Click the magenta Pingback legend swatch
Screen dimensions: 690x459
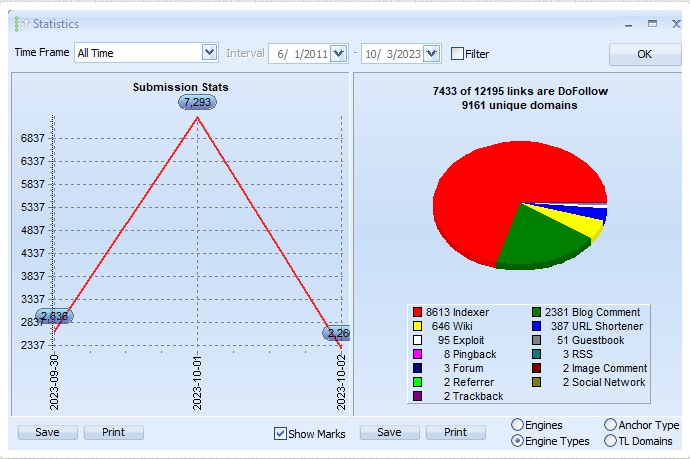(x=418, y=354)
